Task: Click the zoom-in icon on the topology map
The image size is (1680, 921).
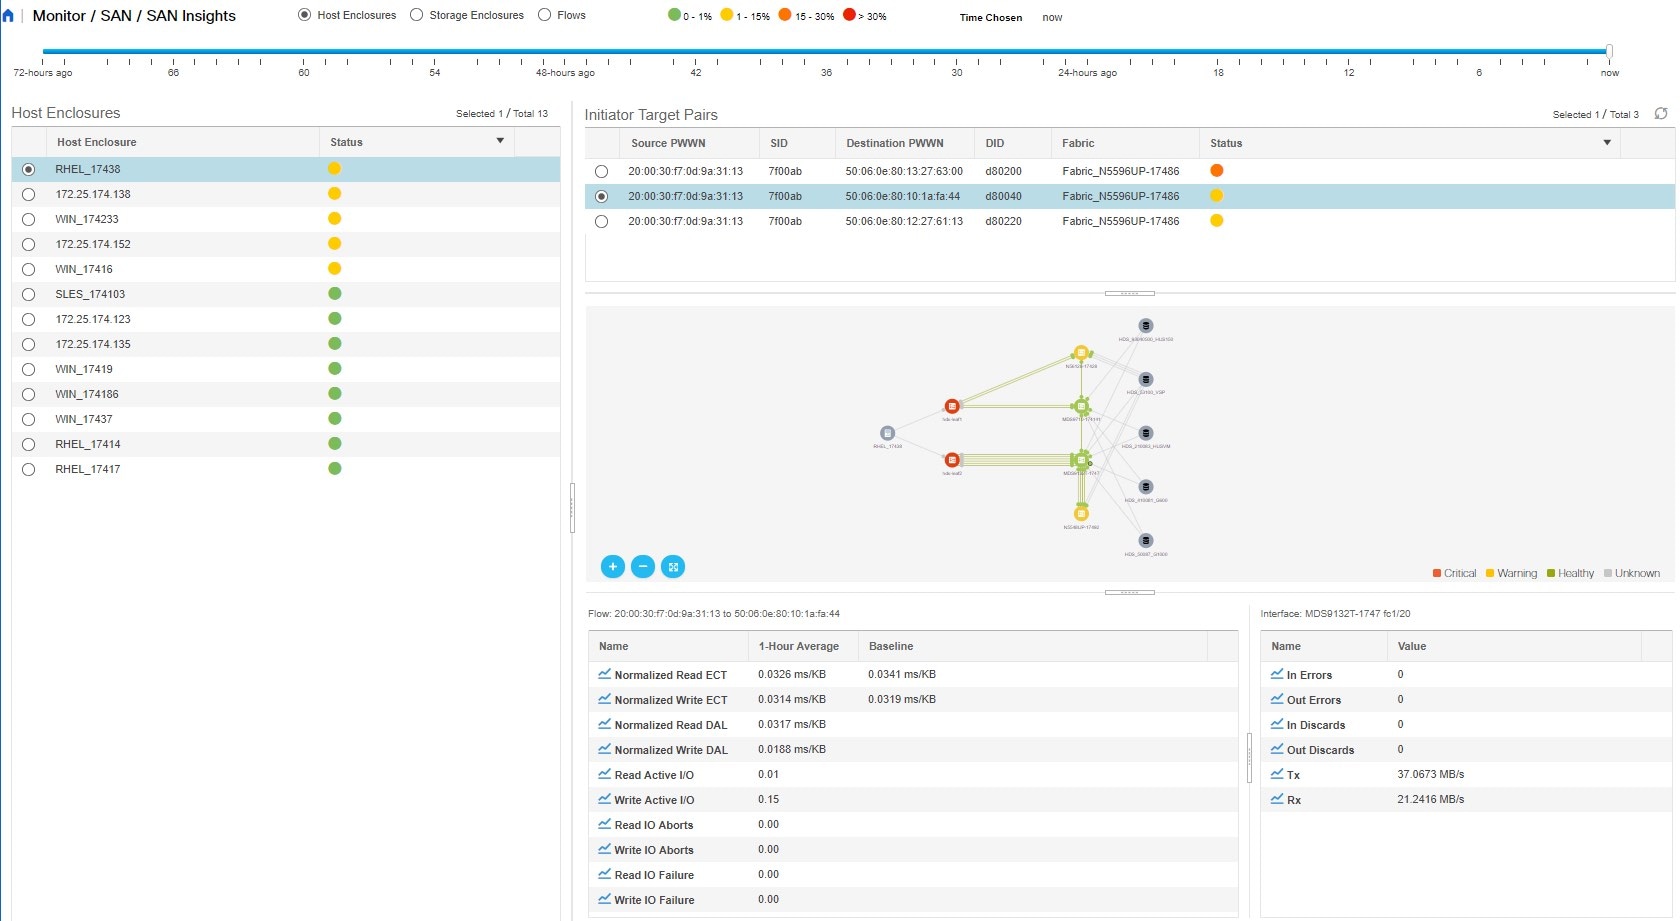Action: 612,567
